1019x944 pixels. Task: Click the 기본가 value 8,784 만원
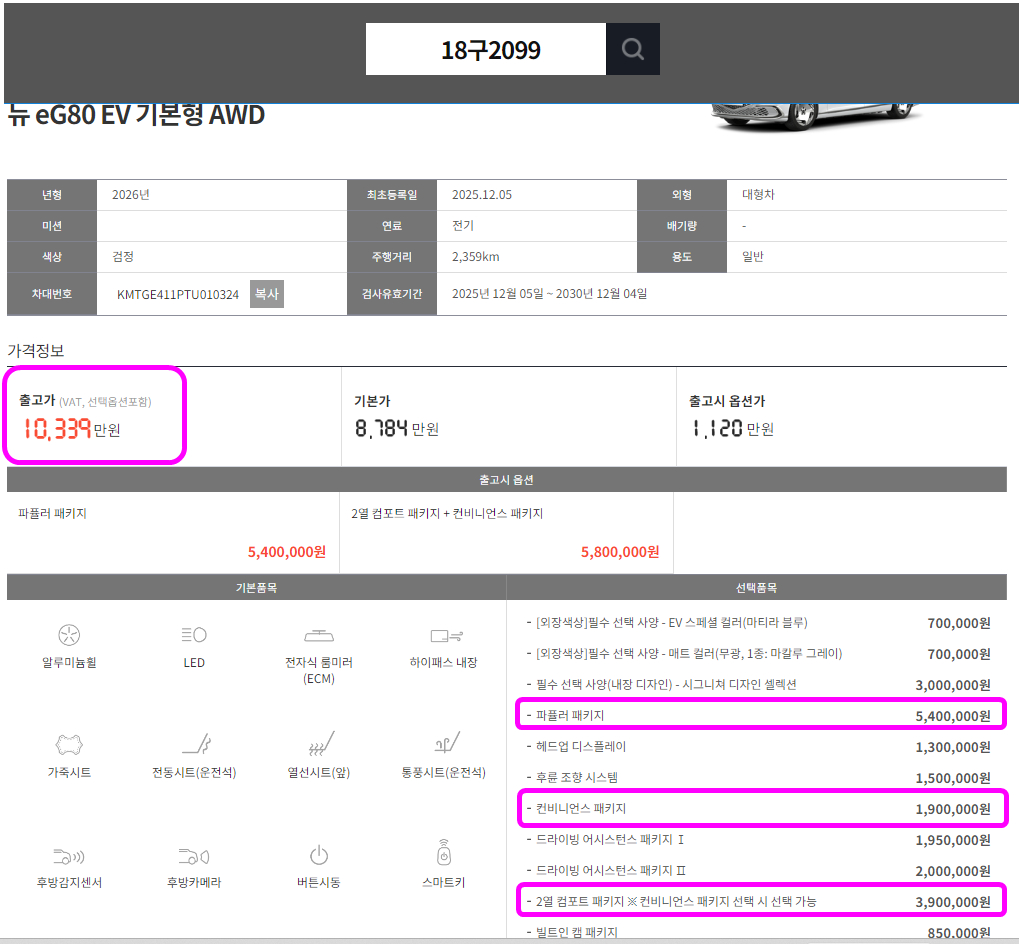coord(396,429)
